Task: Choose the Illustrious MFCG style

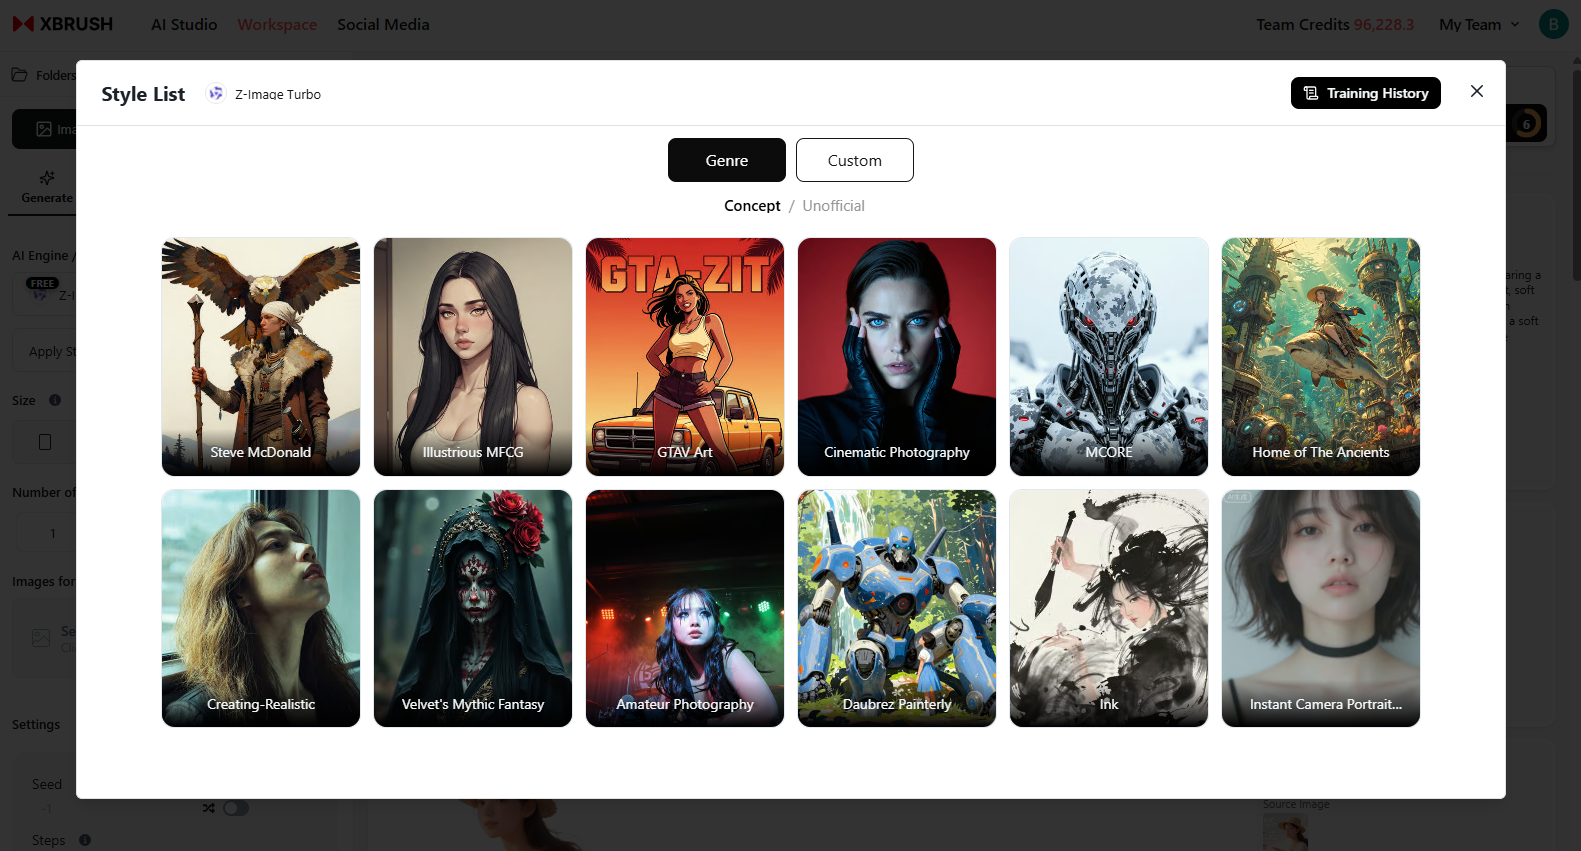Action: point(473,357)
